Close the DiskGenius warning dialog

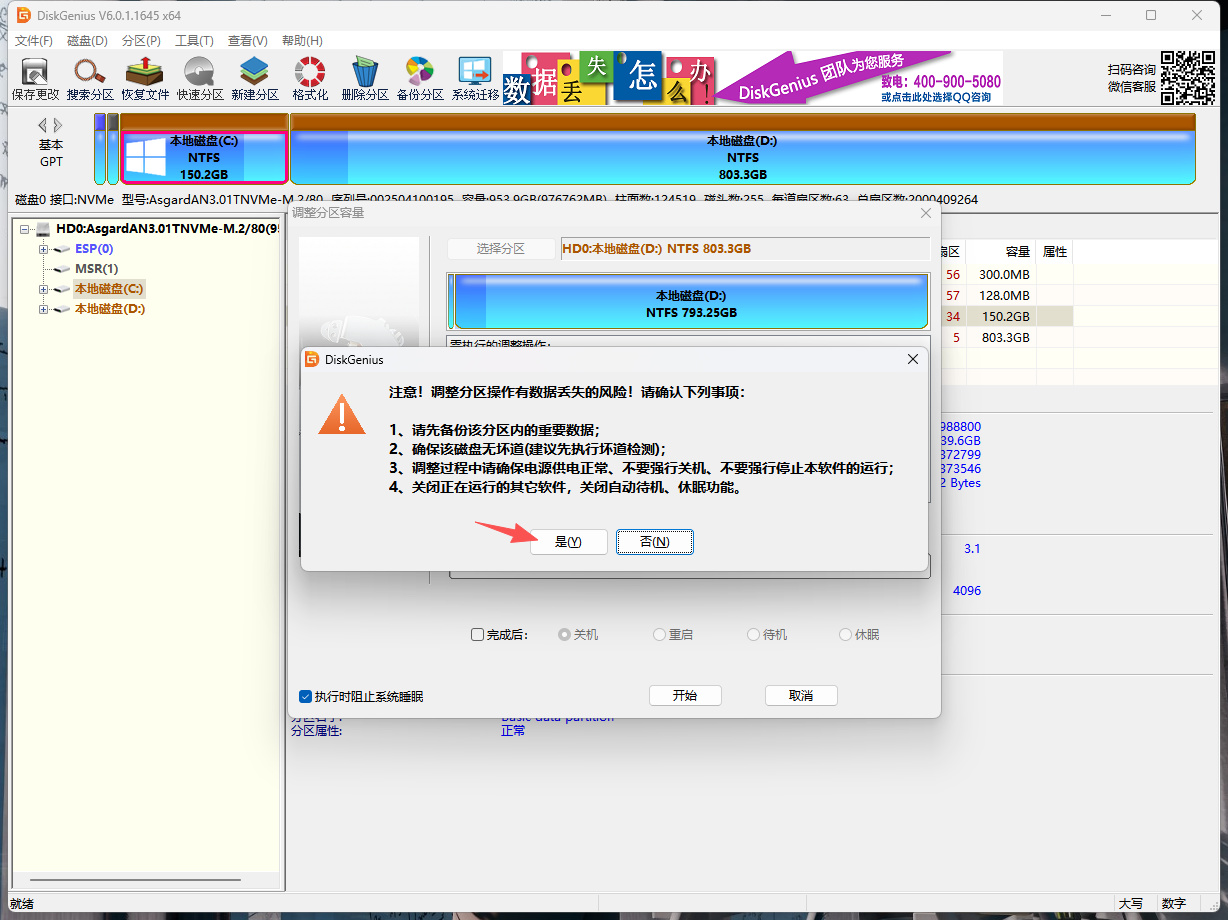(x=912, y=359)
